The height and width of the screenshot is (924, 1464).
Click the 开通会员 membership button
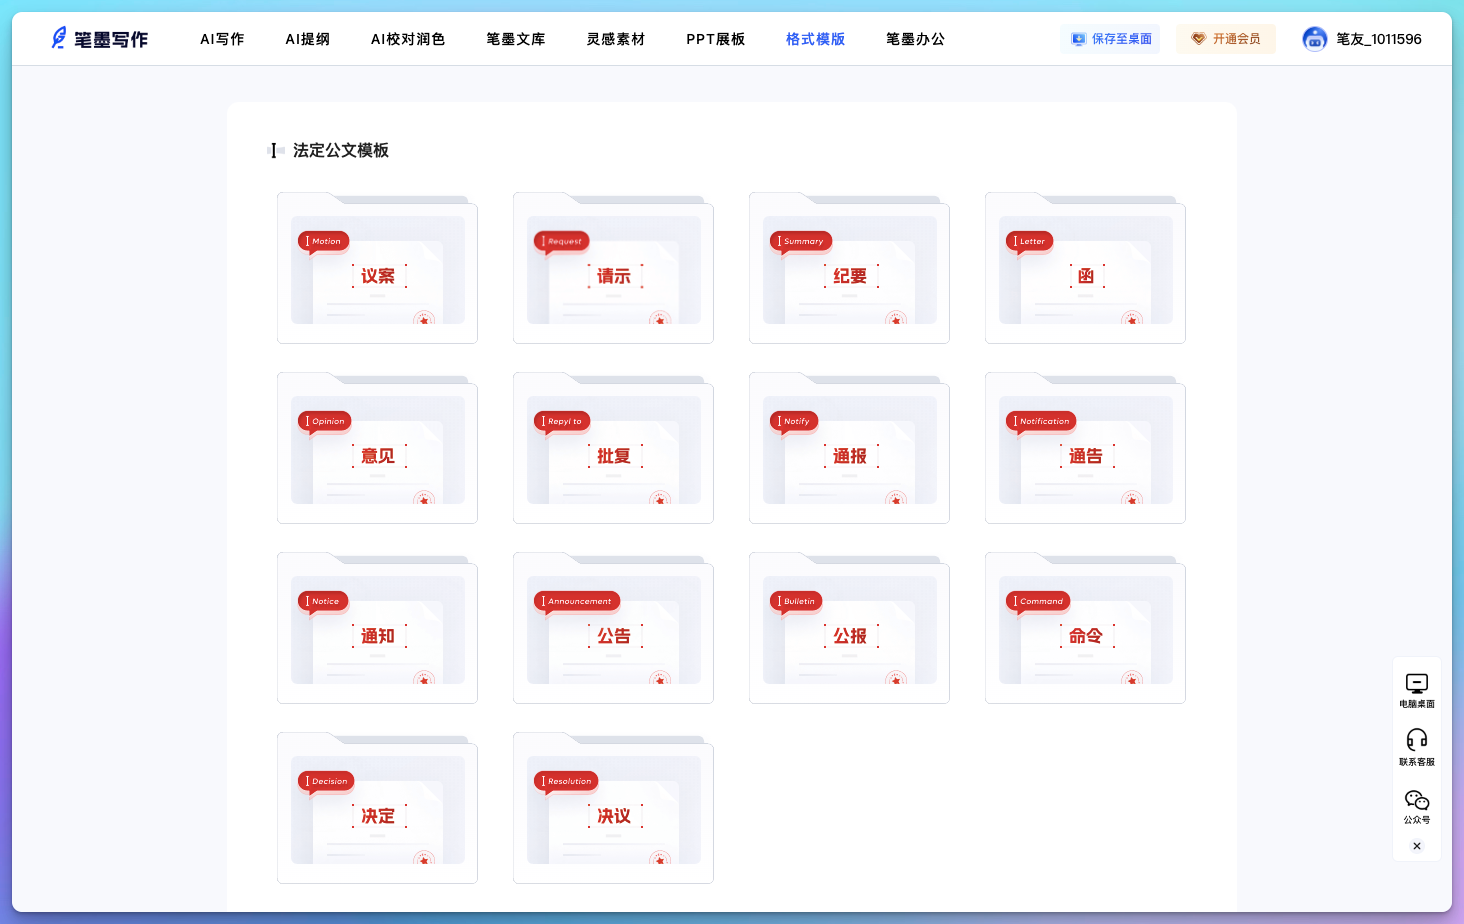click(1225, 39)
